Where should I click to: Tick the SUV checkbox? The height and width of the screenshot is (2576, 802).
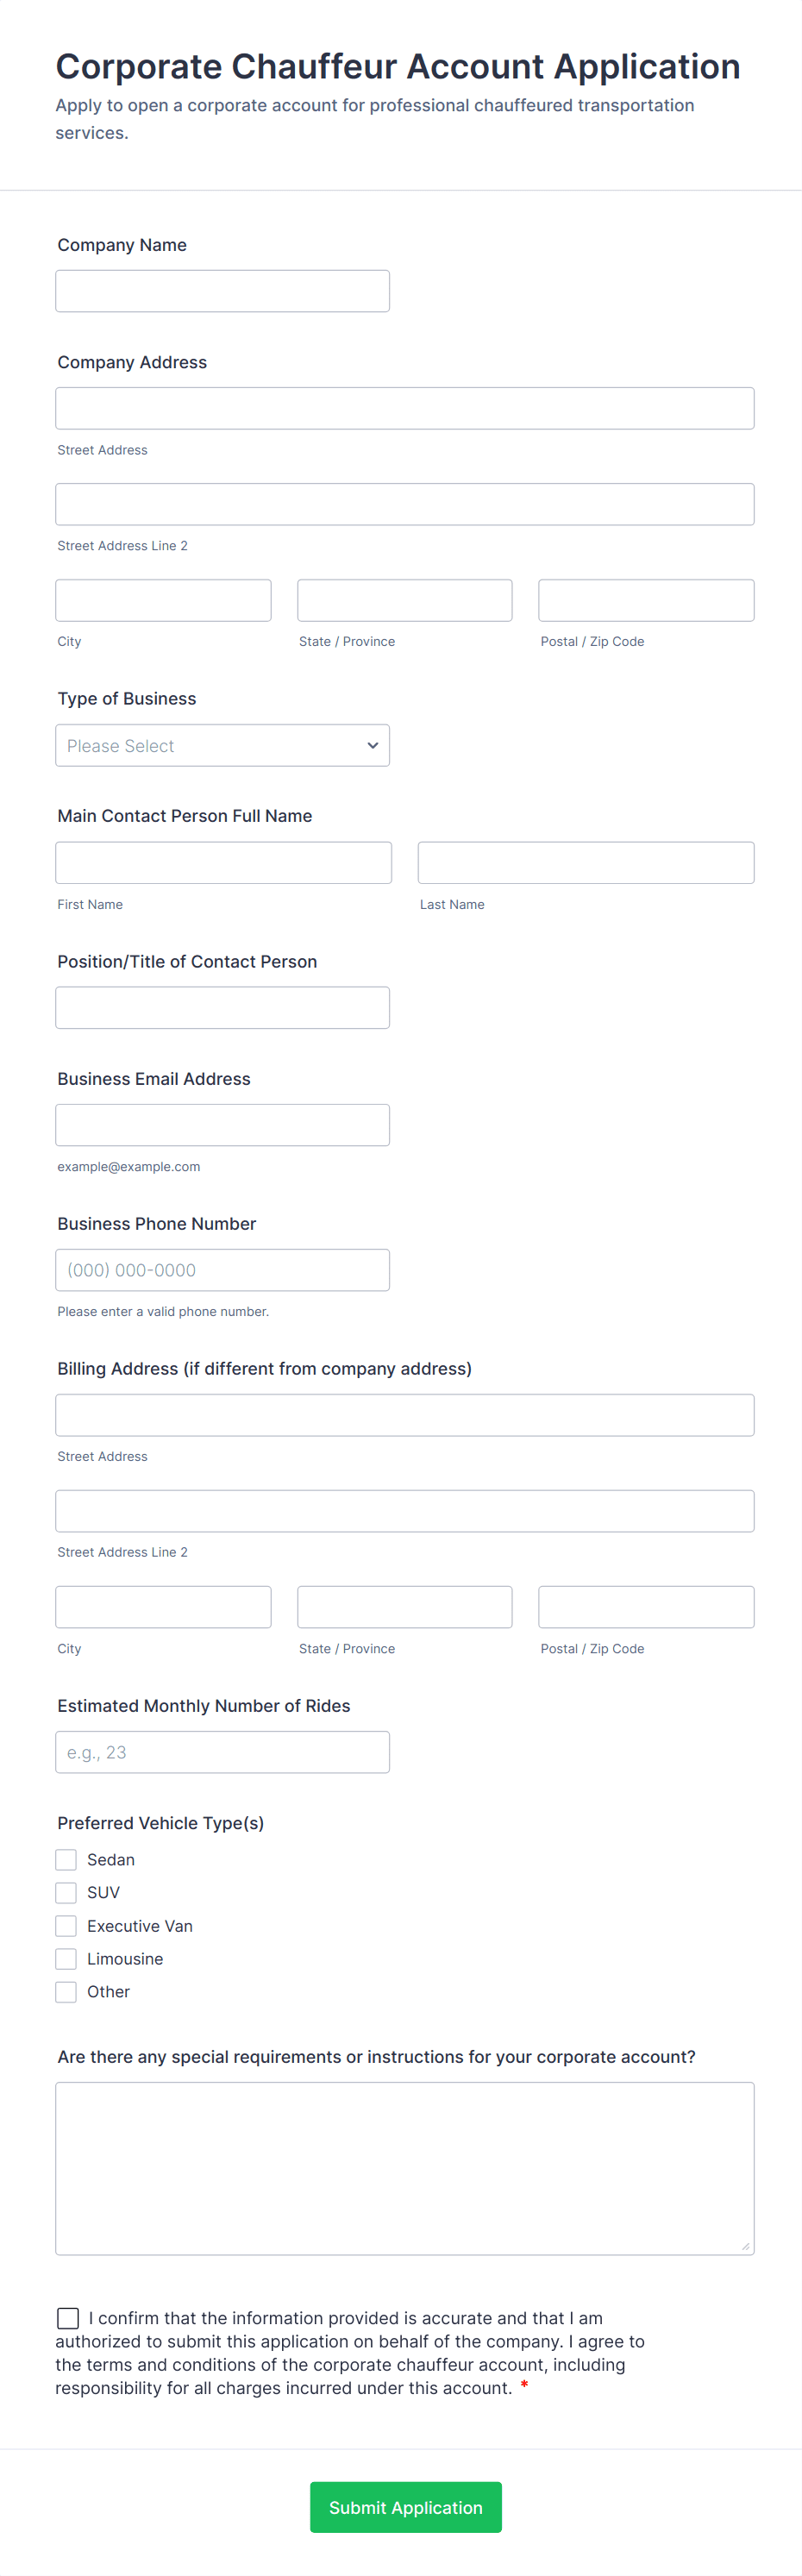(66, 1892)
